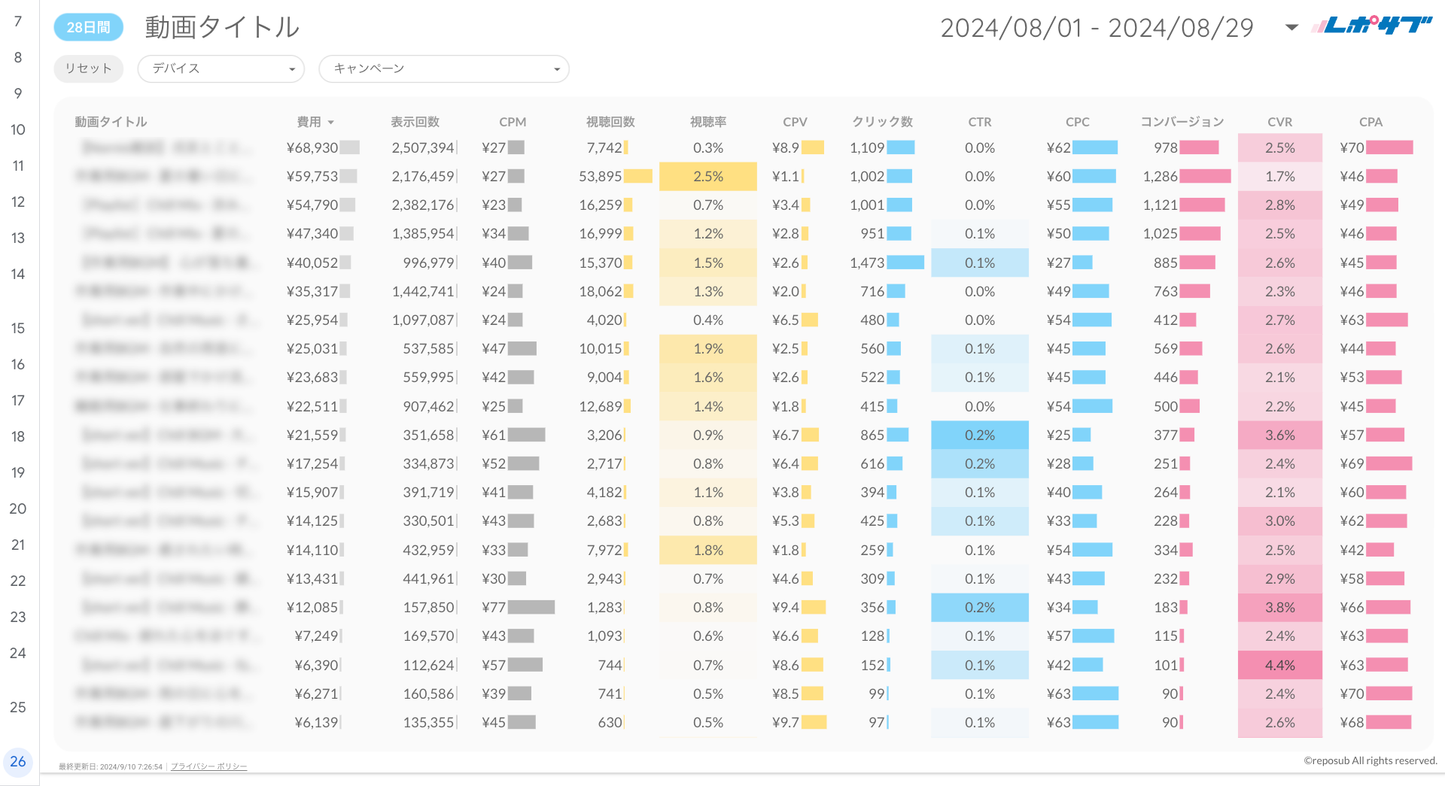
Task: Click the CPM cell ¥61
Action: click(x=493, y=436)
